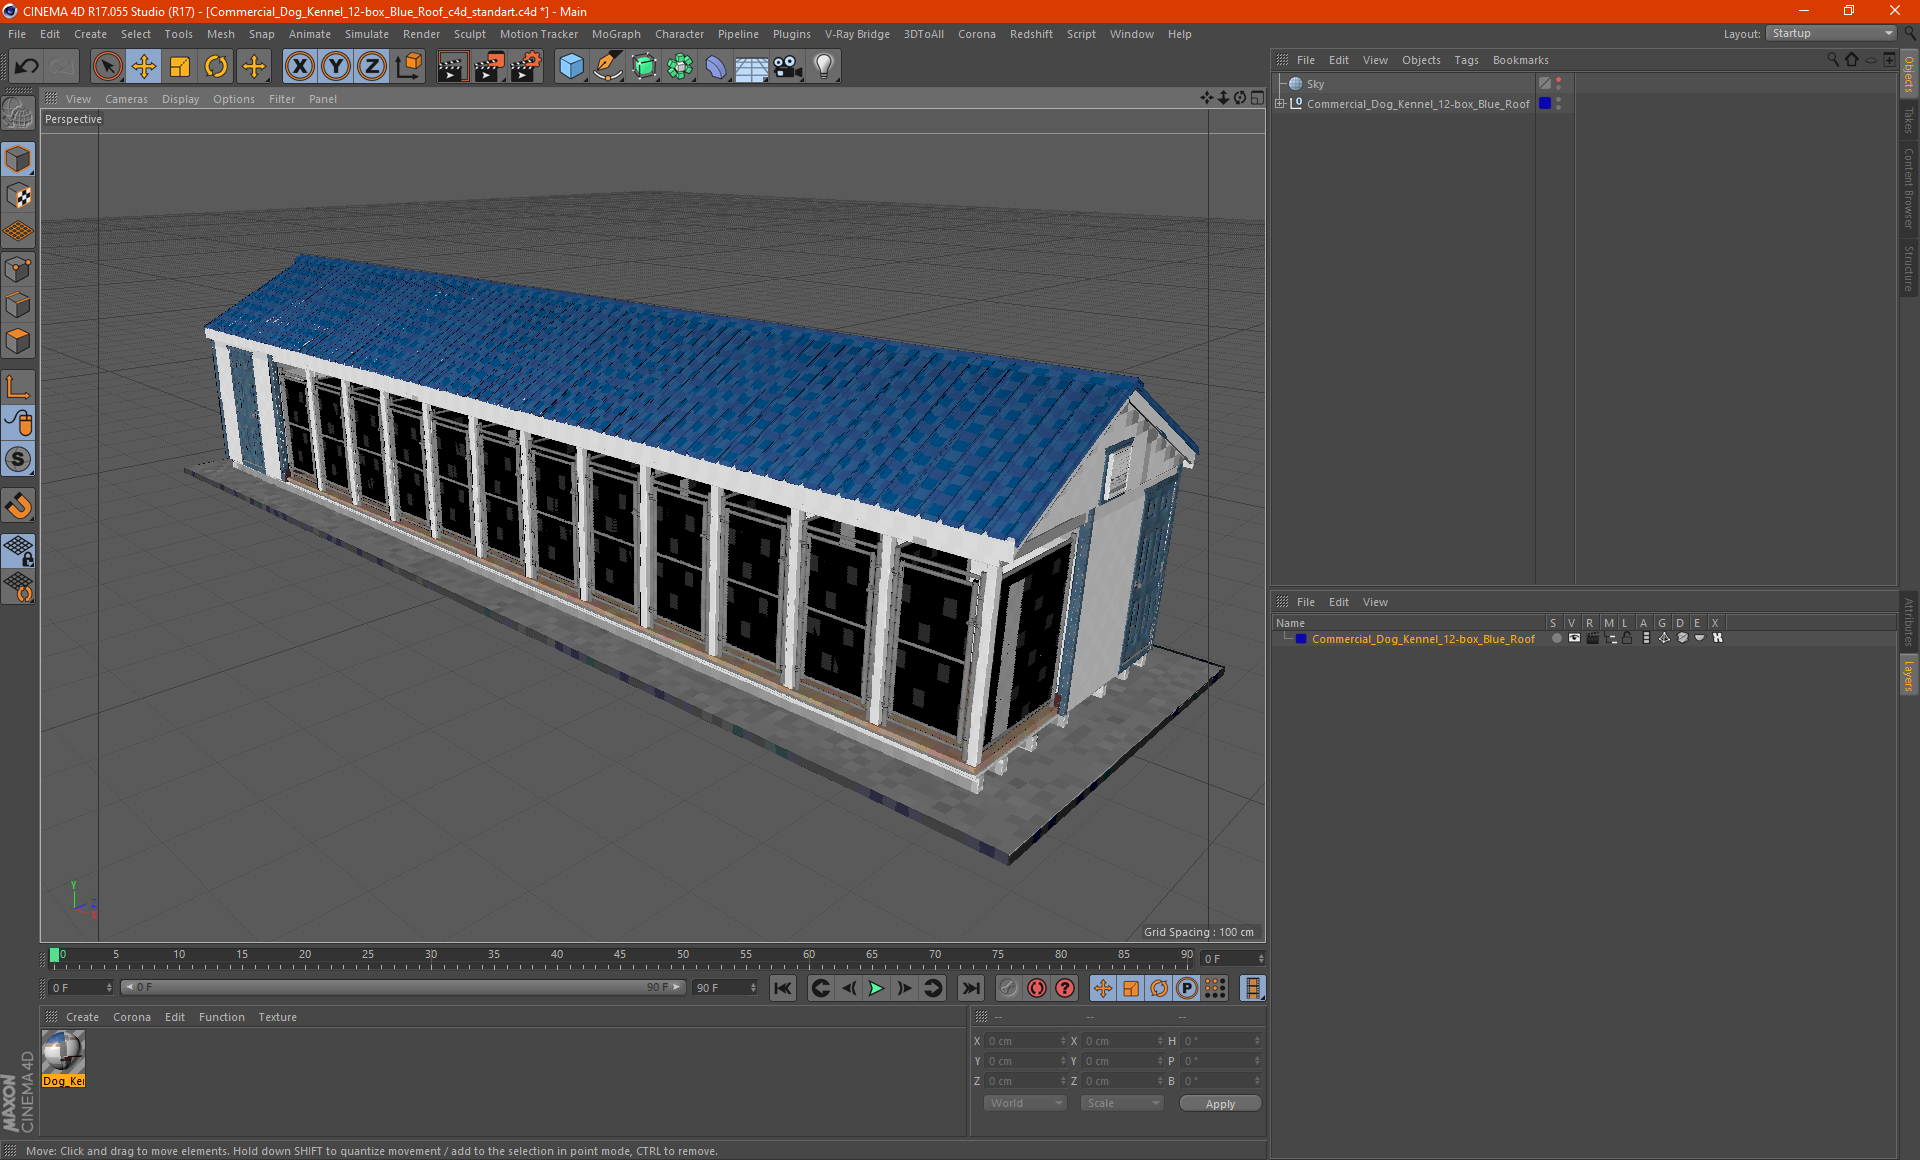This screenshot has width=1920, height=1160.
Task: Toggle the lock icon for kennel layer
Action: pyautogui.click(x=1628, y=638)
